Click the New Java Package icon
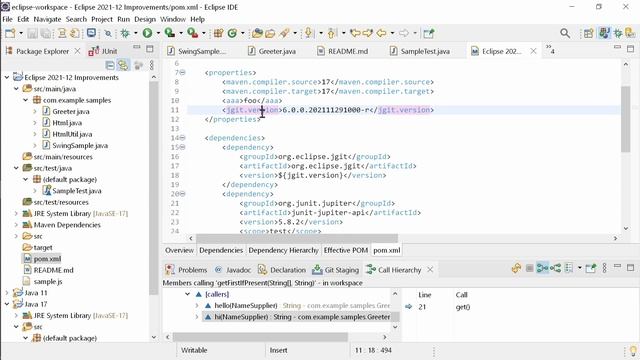Viewport: 640px width, 360px height. tap(218, 33)
